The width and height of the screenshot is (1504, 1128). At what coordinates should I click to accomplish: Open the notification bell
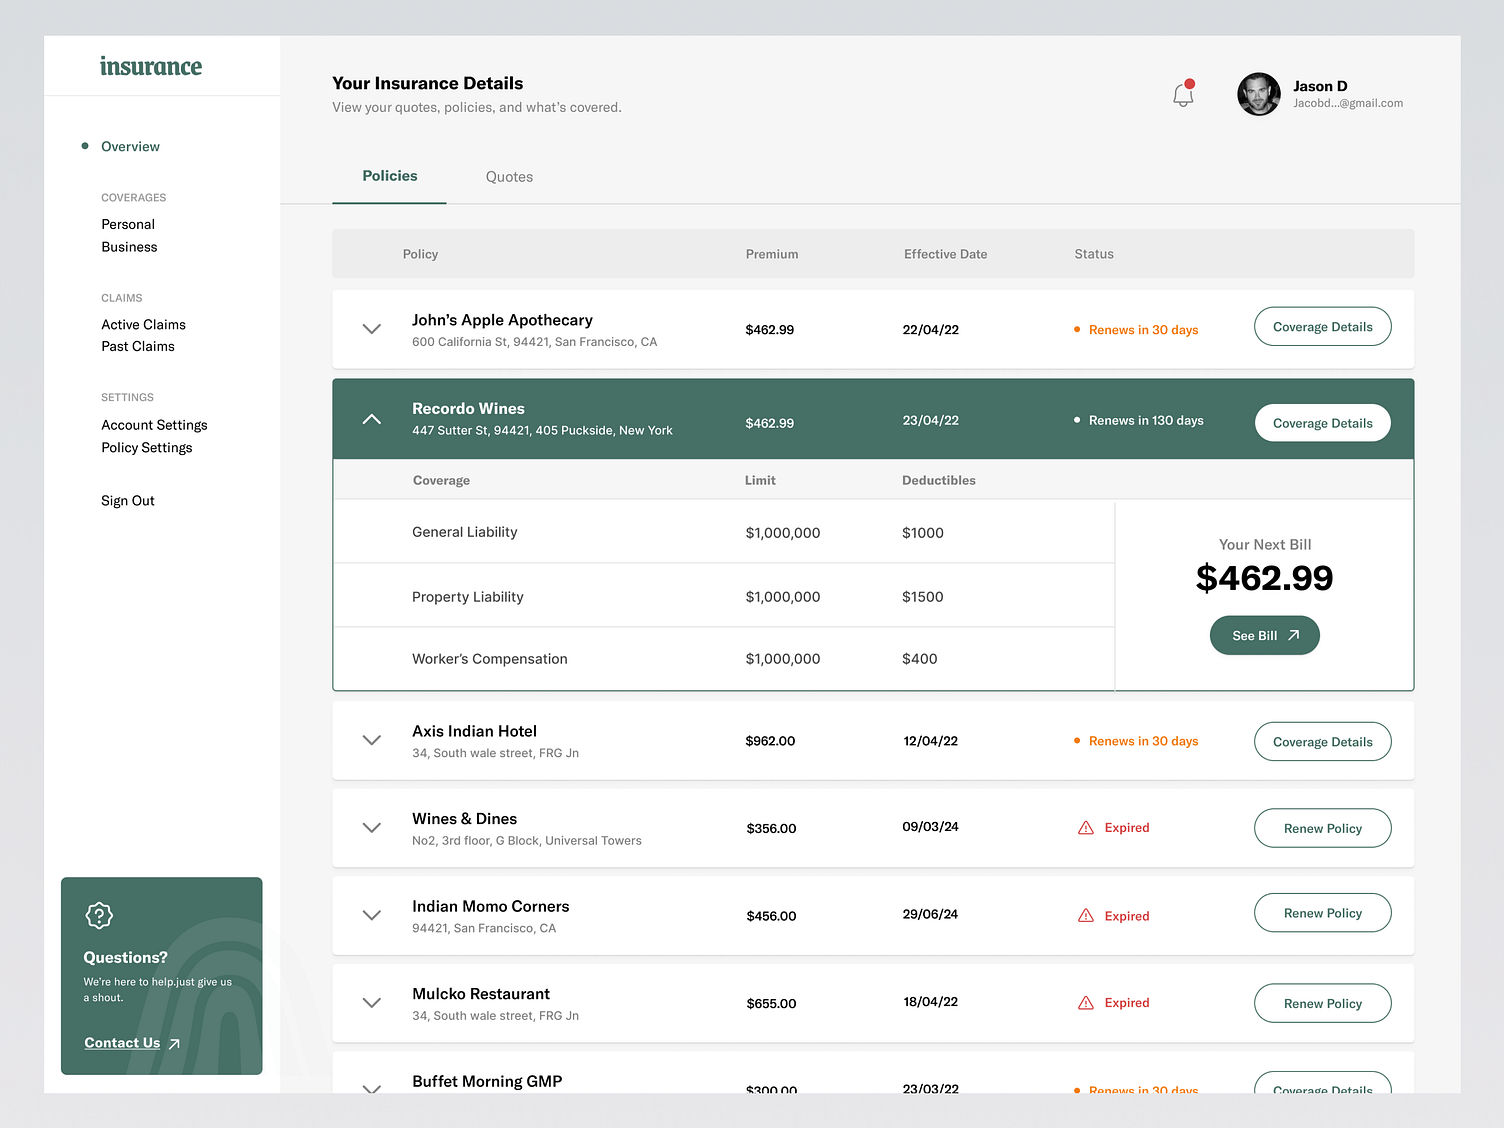(x=1182, y=93)
